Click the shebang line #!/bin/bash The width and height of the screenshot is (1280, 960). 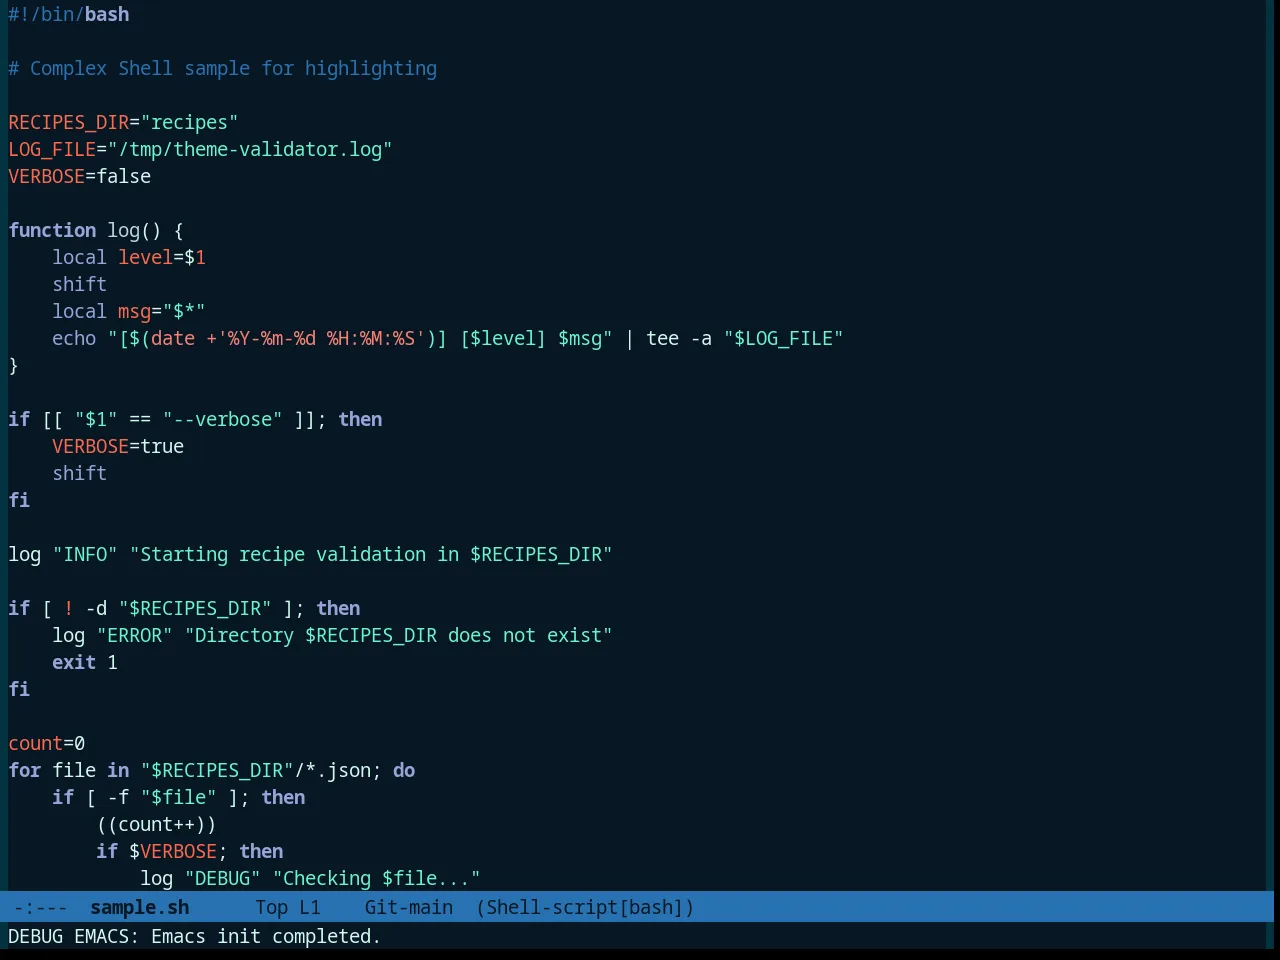coord(69,14)
